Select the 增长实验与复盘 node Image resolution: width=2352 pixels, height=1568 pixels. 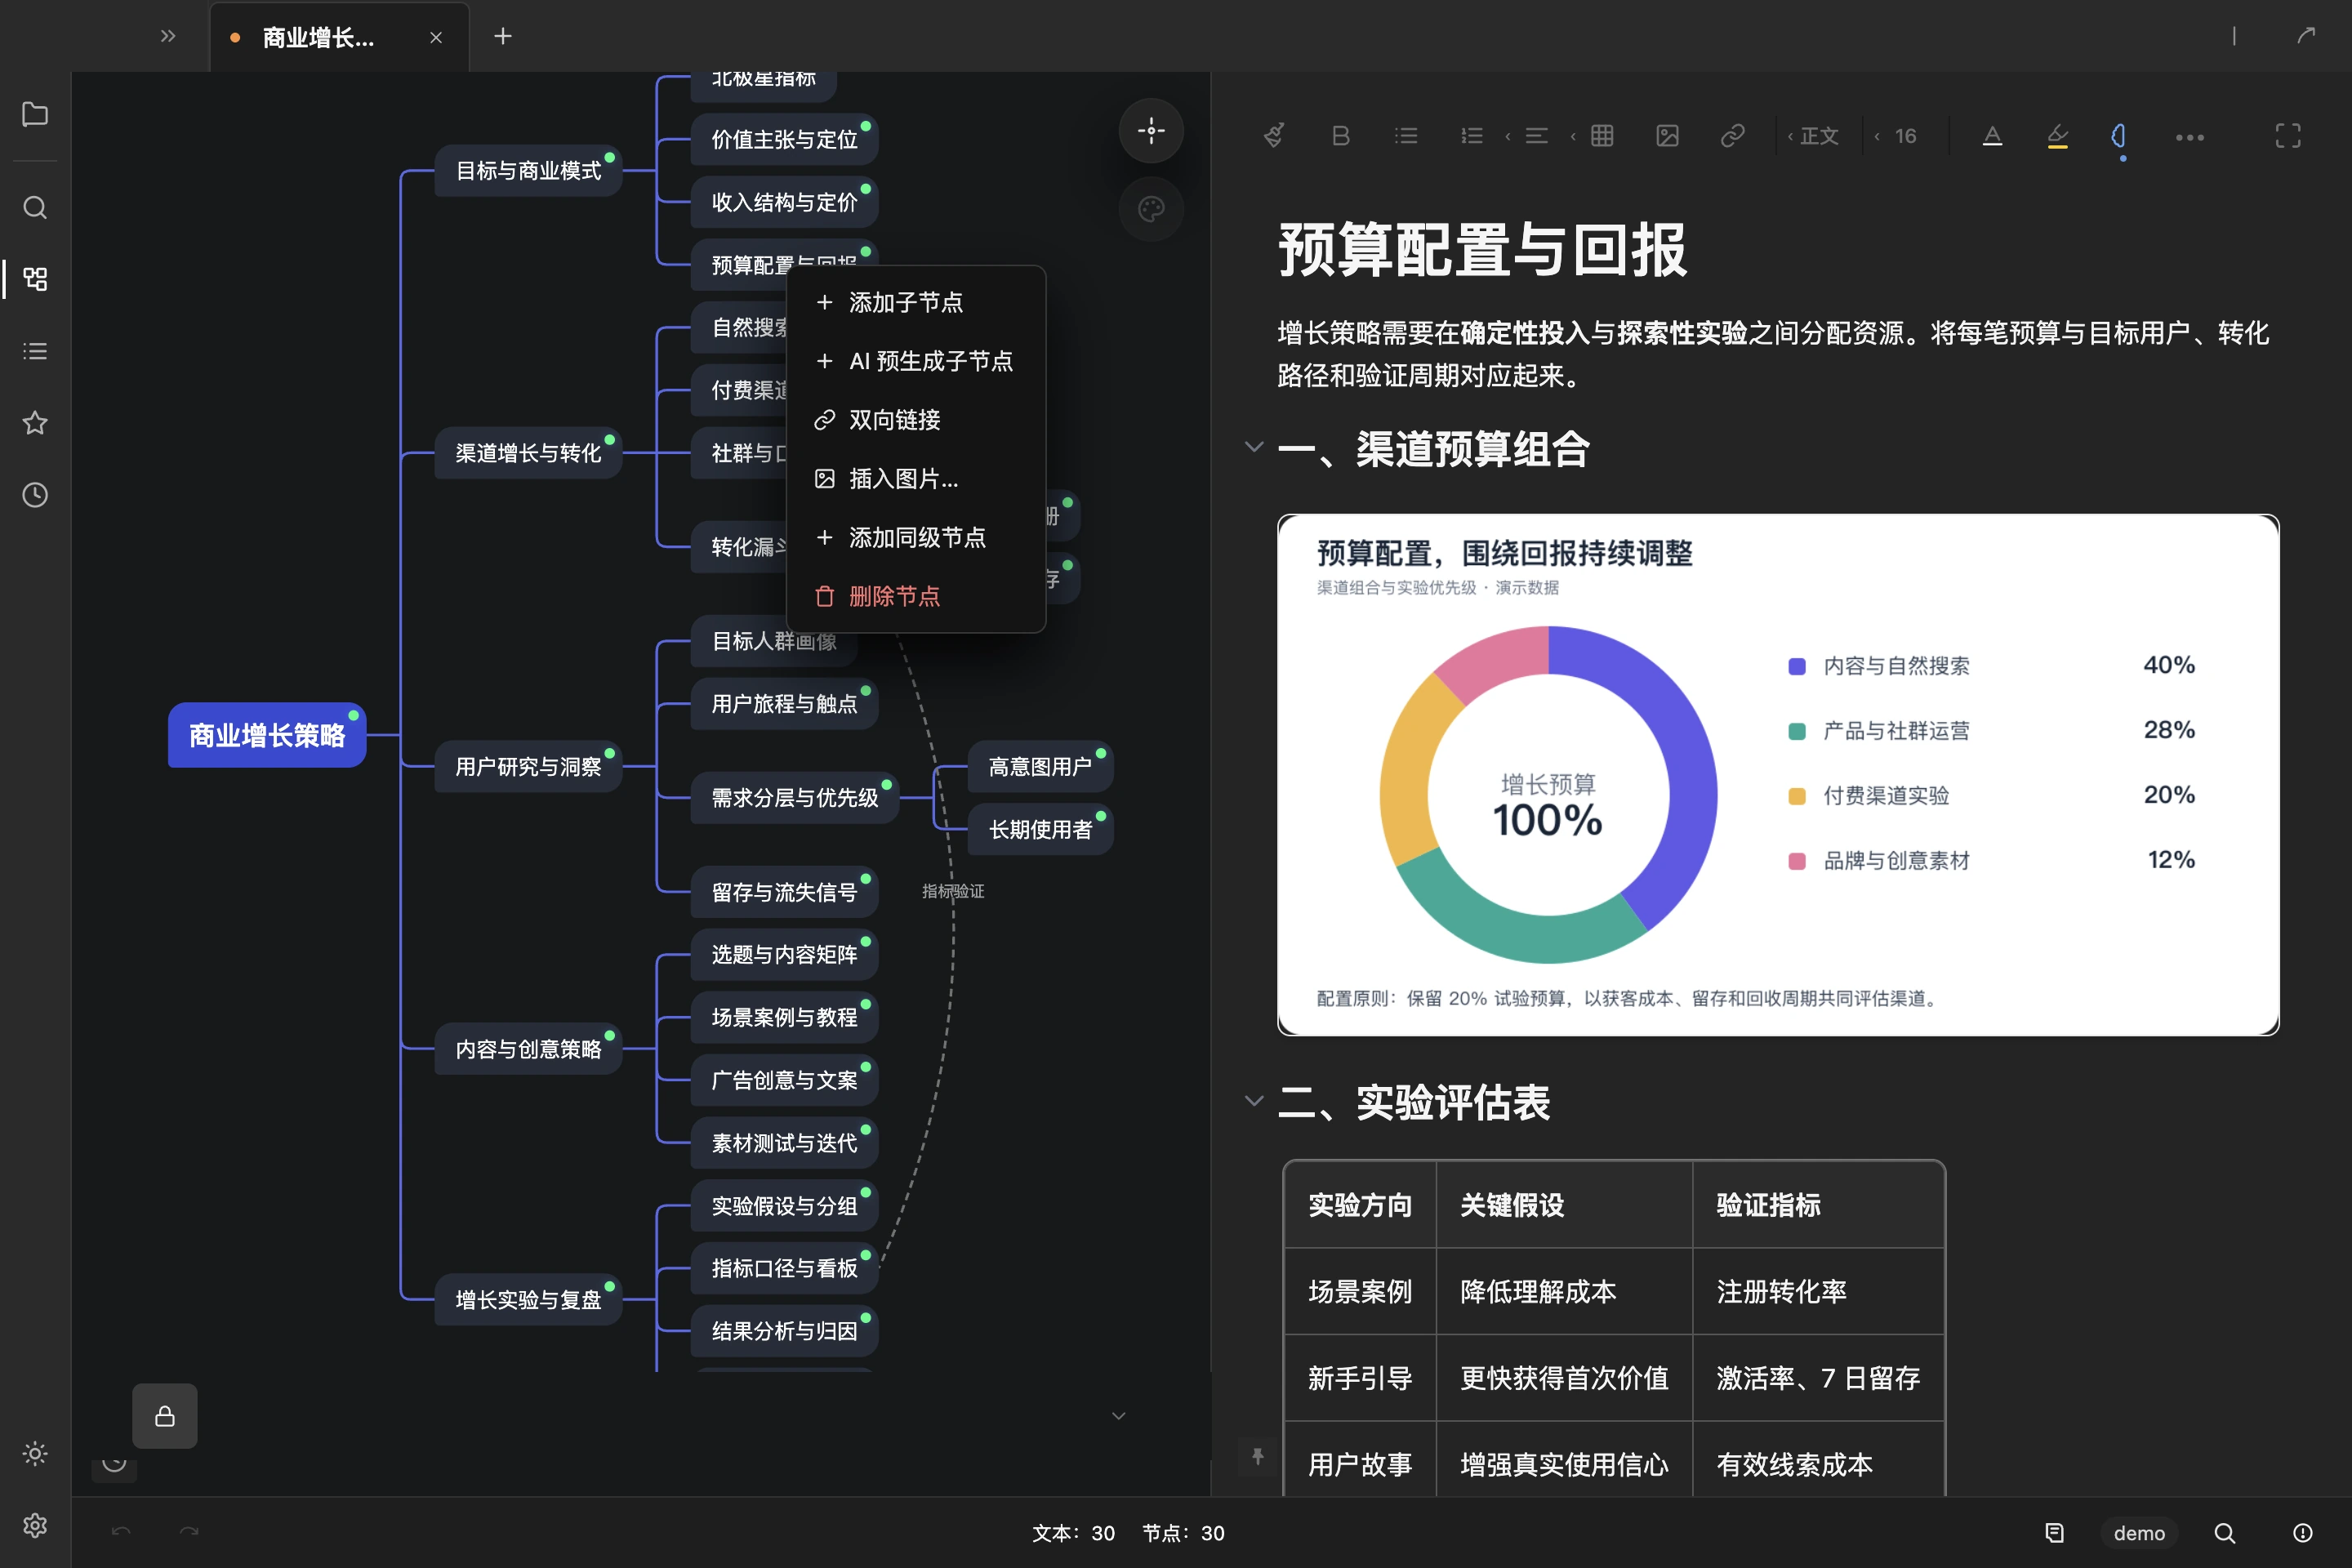click(x=528, y=1300)
